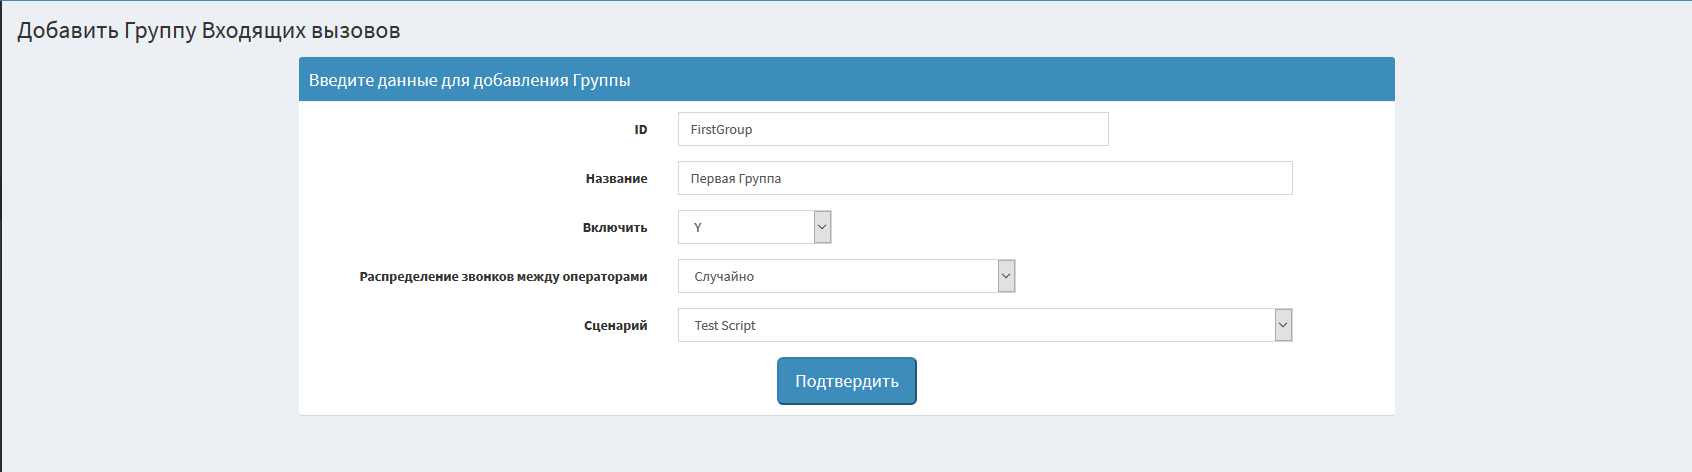Confirm the form with Подтвердить button

coord(847,381)
